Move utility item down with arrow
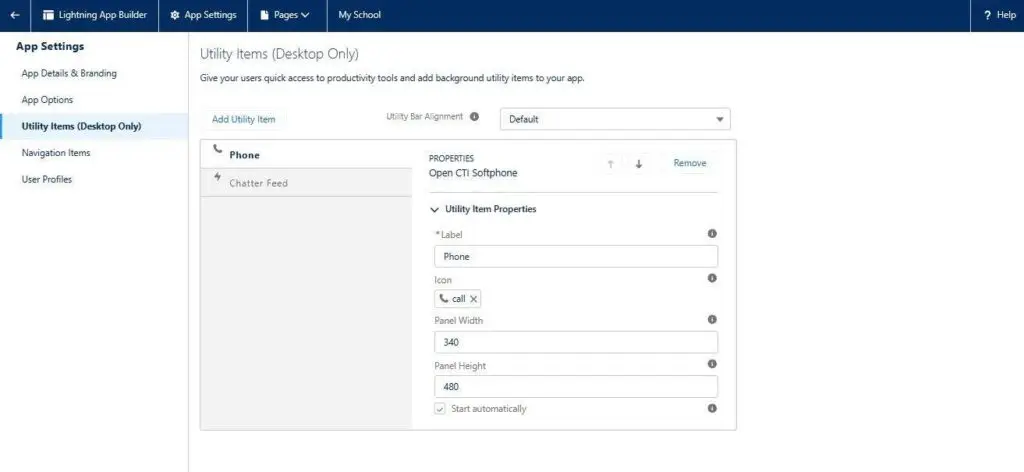The height and width of the screenshot is (472, 1024). [x=639, y=164]
